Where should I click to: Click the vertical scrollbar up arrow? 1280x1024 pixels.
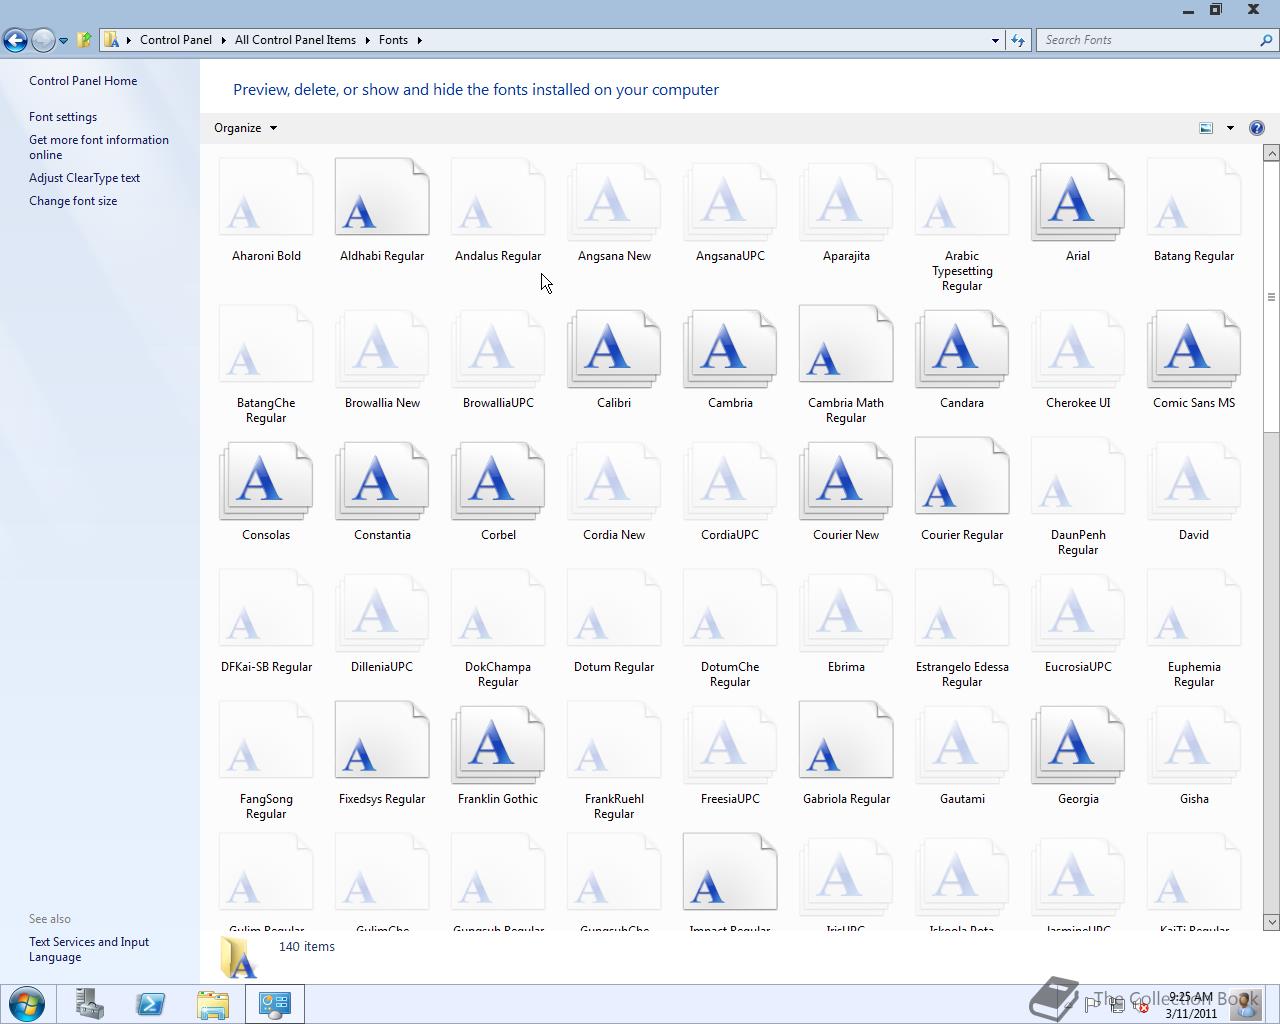coord(1272,153)
